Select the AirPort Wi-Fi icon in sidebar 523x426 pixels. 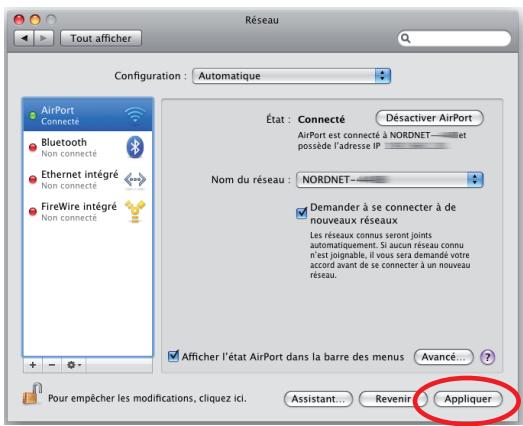(x=135, y=115)
